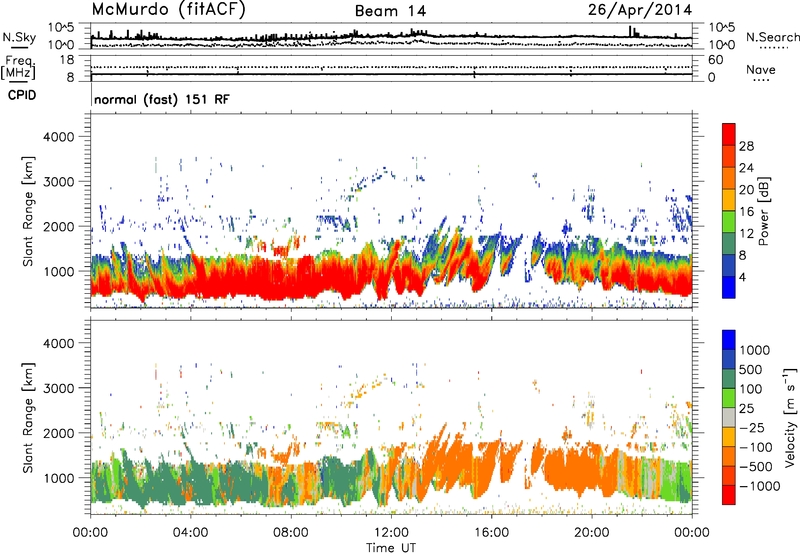Click the '4000' tick in the power panel
800x554 pixels.
click(x=58, y=137)
